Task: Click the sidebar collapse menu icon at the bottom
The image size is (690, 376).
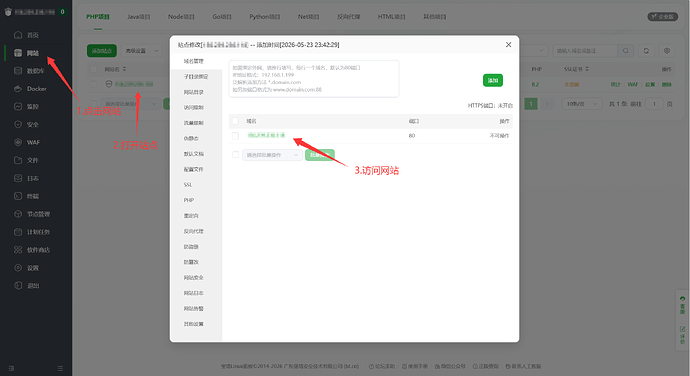Action: pyautogui.click(x=60, y=368)
